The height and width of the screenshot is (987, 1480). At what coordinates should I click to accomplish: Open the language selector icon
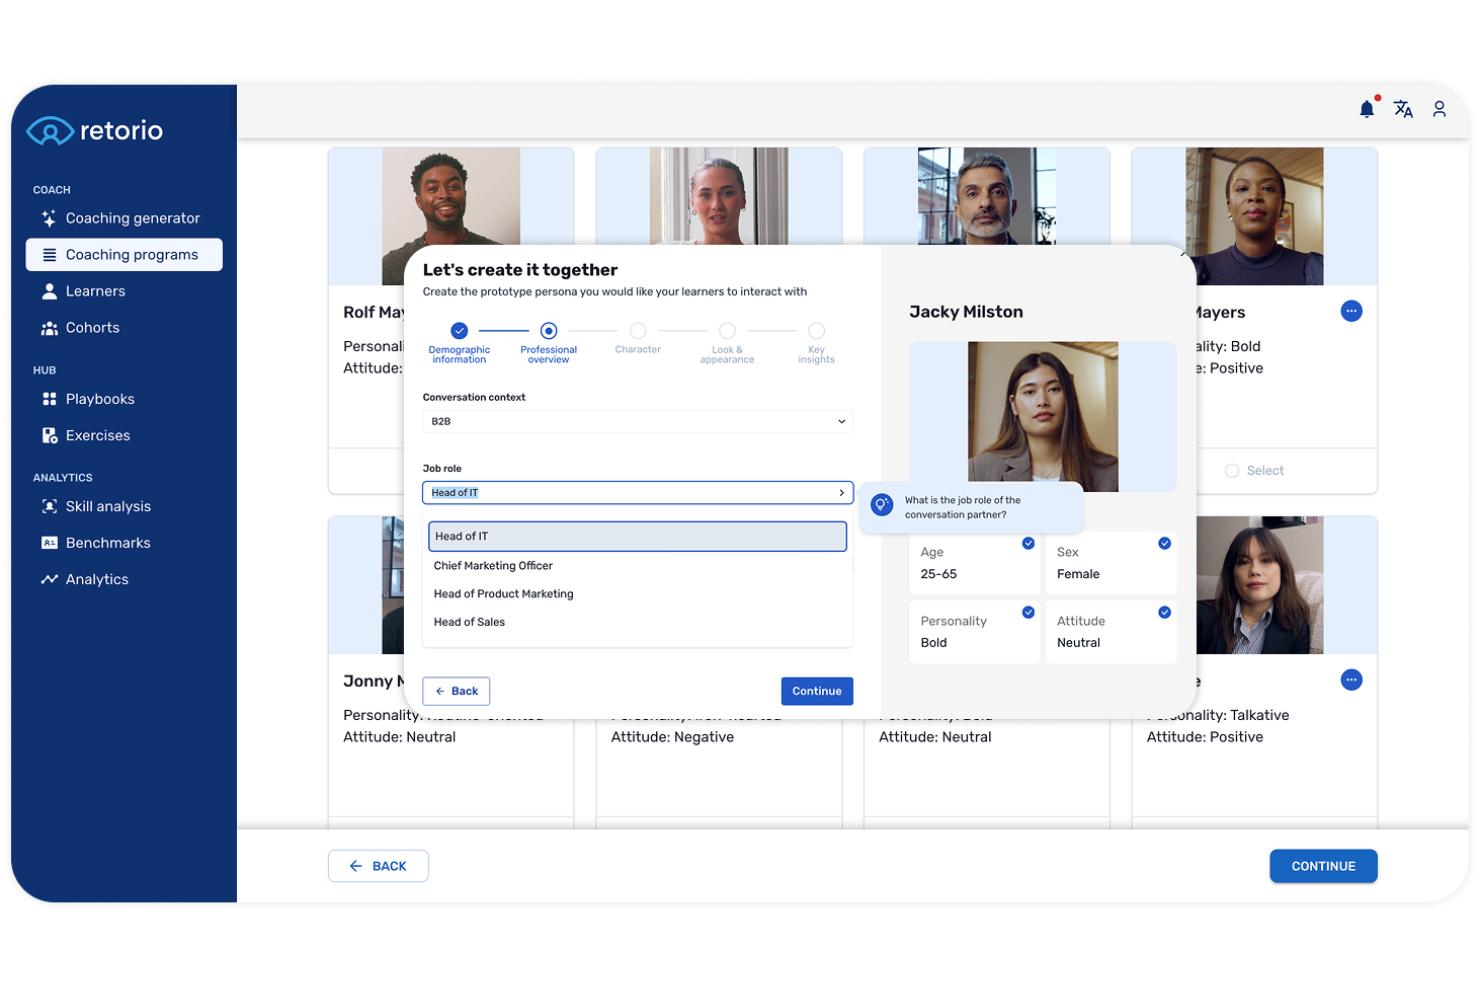(x=1403, y=109)
